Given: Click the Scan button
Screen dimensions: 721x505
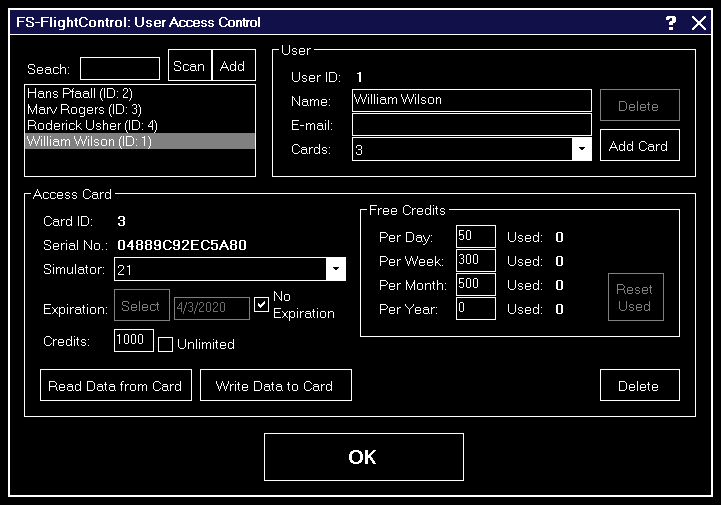Looking at the screenshot, I should pyautogui.click(x=189, y=65).
